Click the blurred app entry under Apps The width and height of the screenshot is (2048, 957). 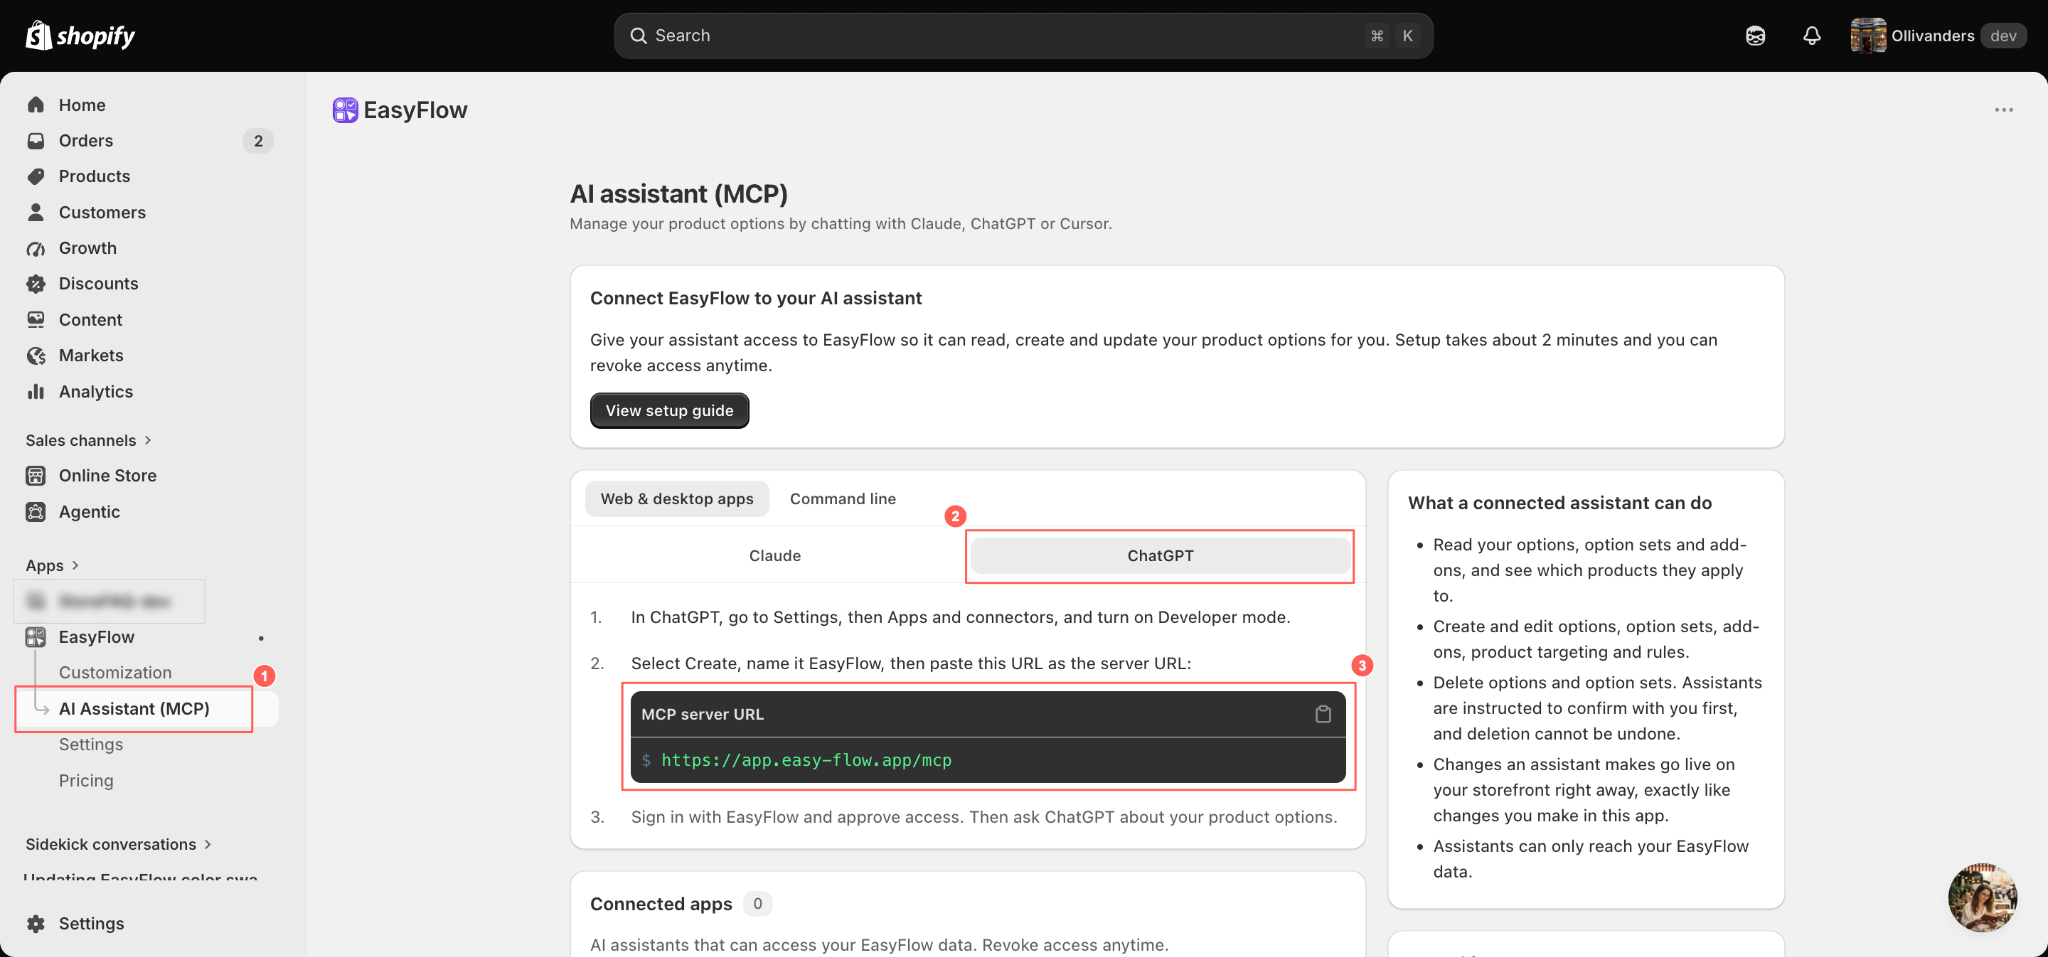pos(110,601)
